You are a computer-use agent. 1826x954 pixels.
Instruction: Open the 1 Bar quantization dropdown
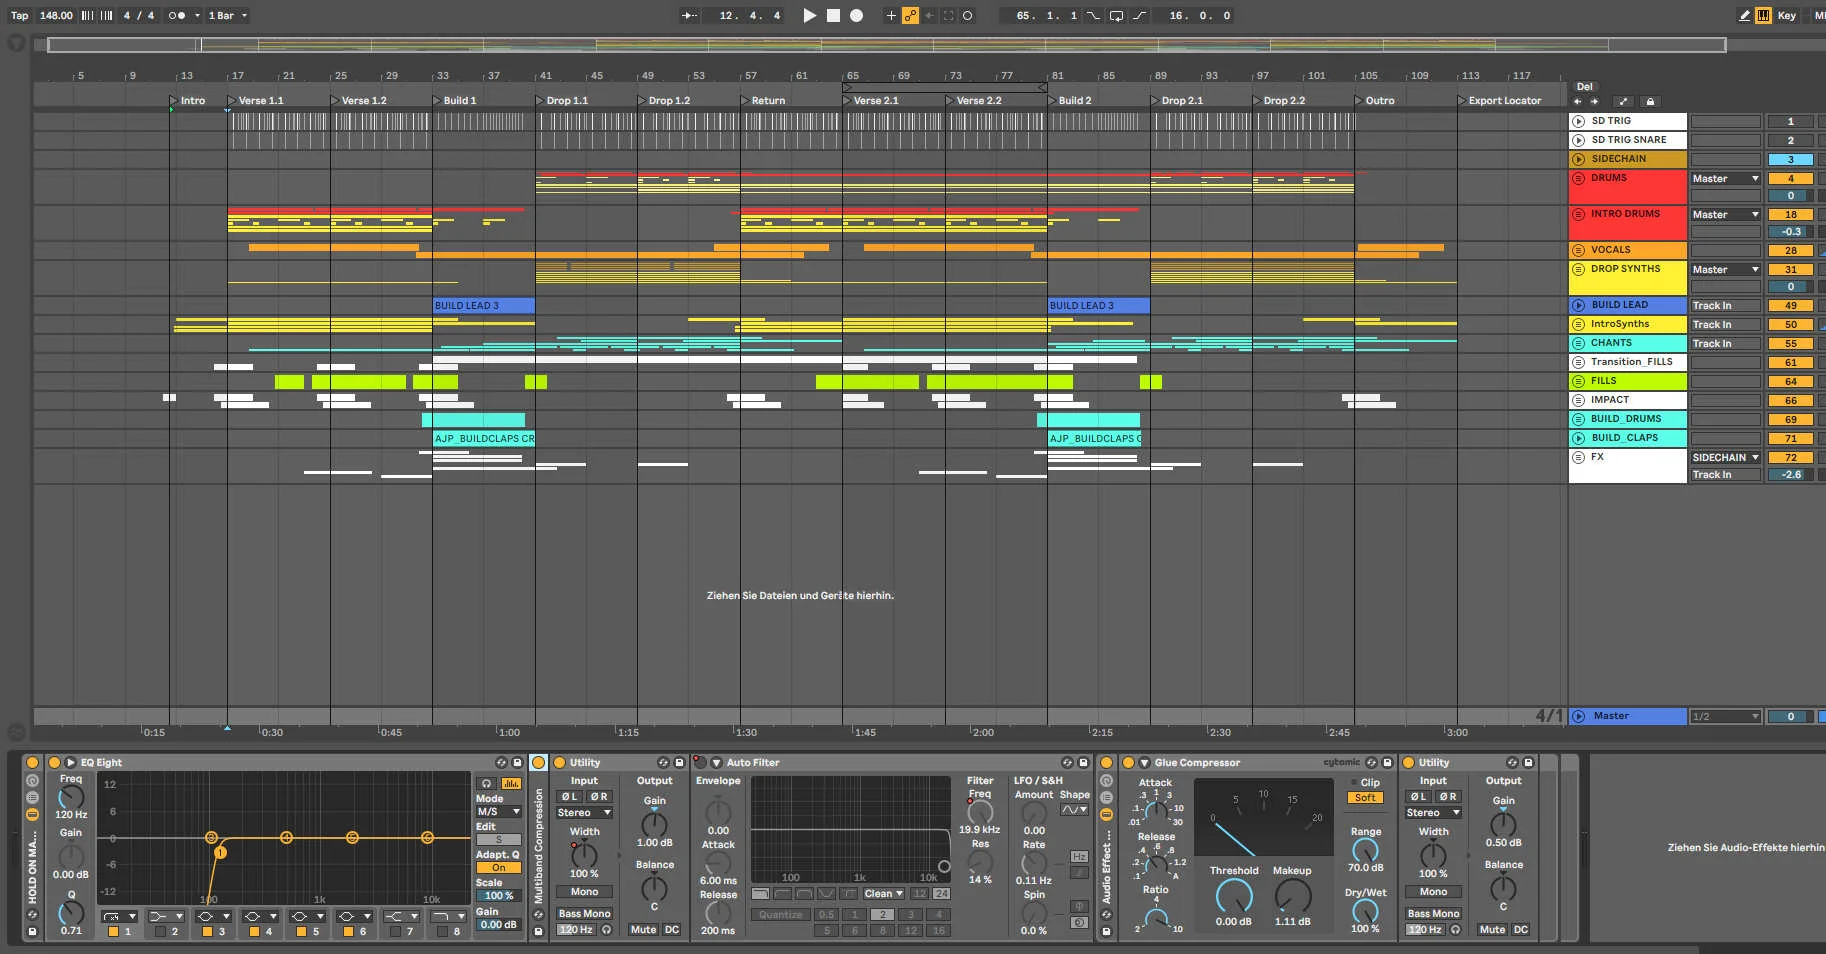tap(228, 15)
